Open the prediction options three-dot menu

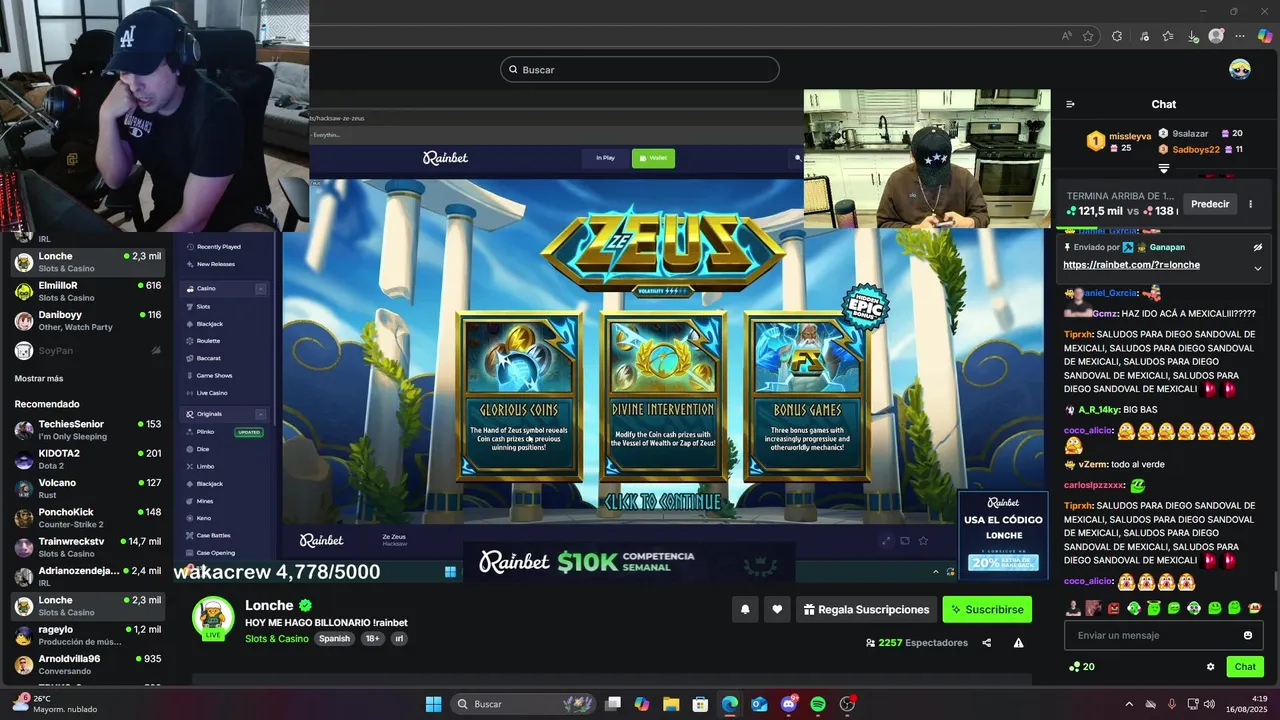(x=1250, y=204)
